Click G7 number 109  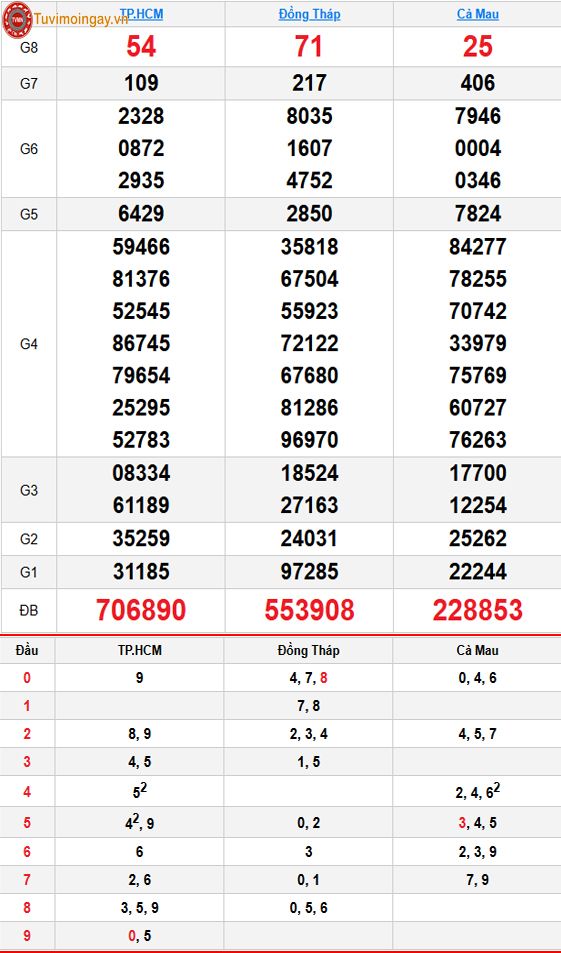click(141, 83)
